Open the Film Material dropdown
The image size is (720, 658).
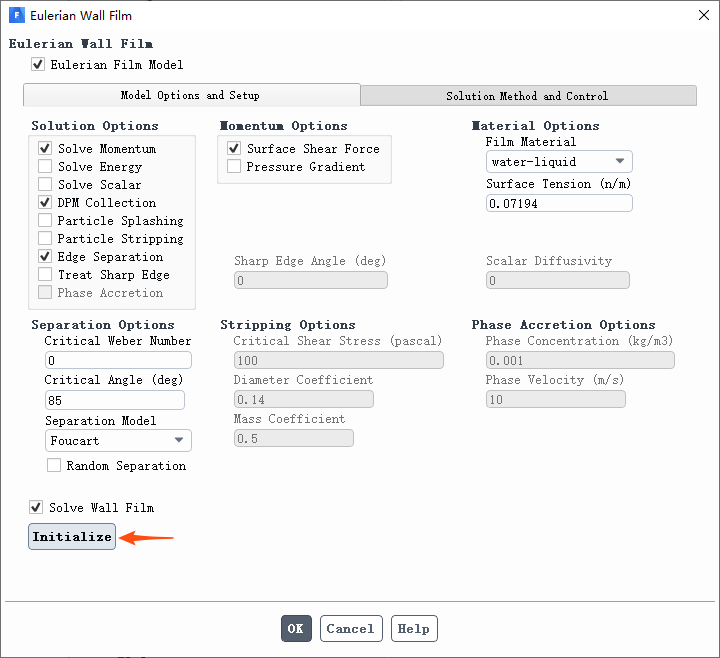coord(559,162)
